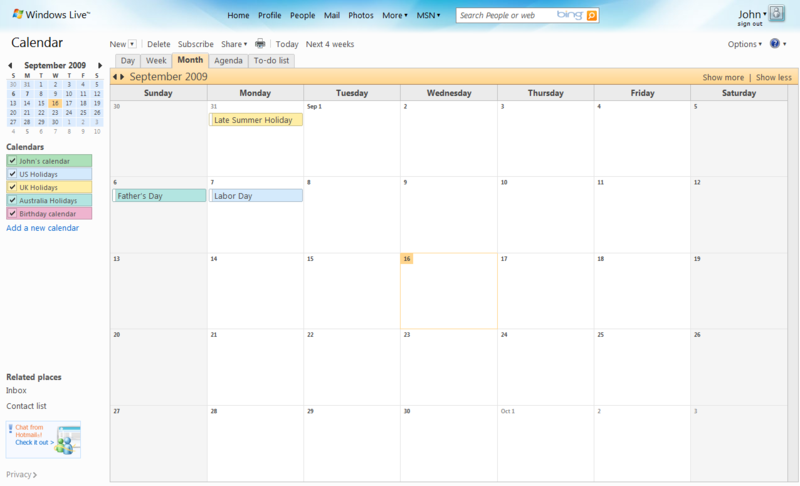Click the Check it out link in promo
The height and width of the screenshot is (486, 800).
pos(34,443)
